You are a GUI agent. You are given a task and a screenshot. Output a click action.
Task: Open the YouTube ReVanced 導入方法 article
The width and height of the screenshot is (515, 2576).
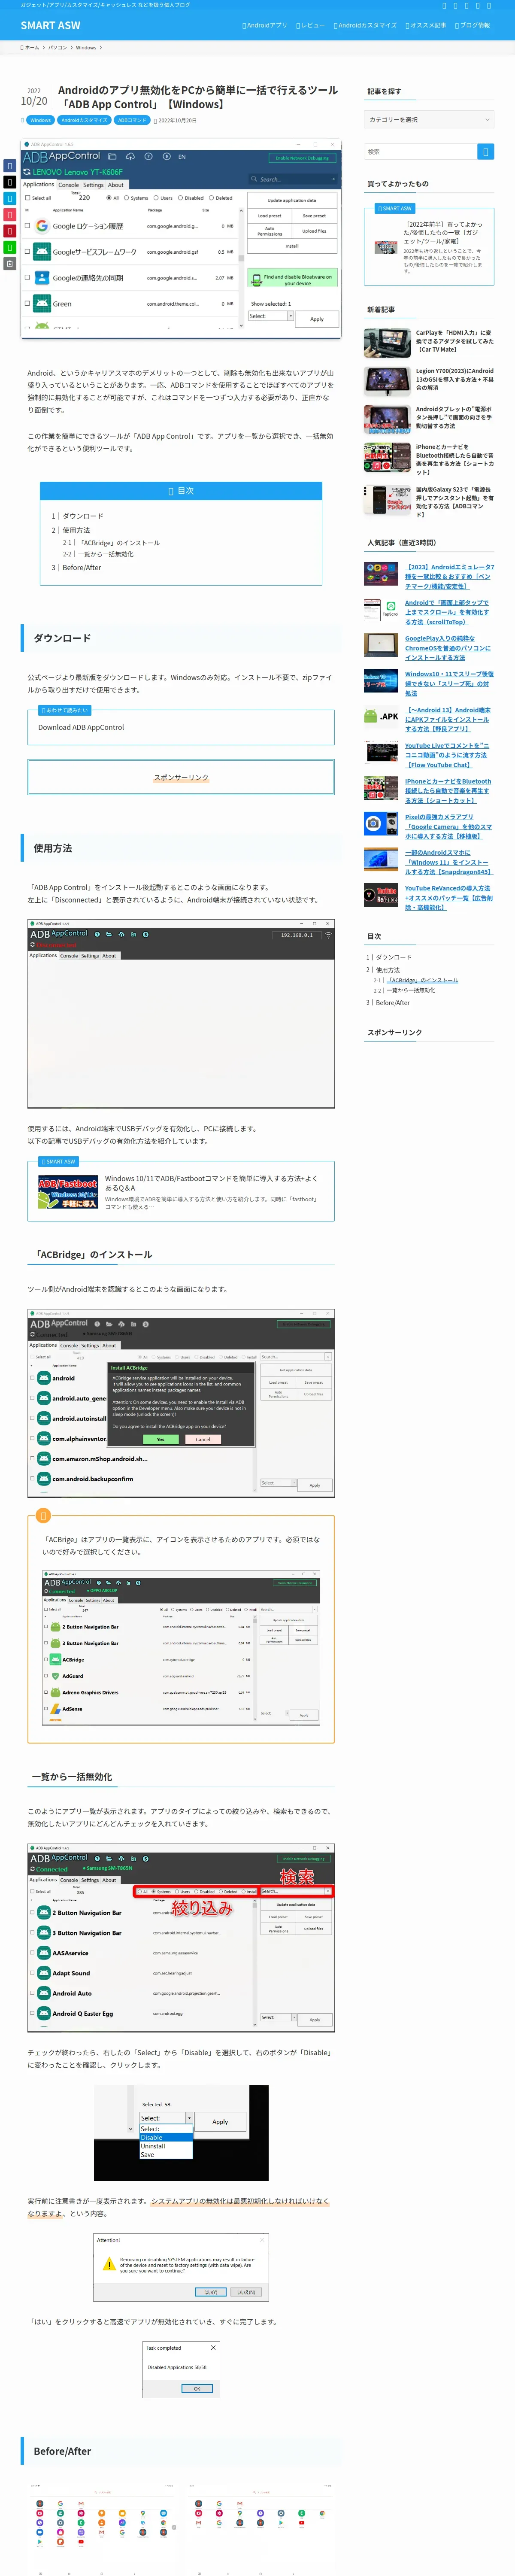(449, 898)
